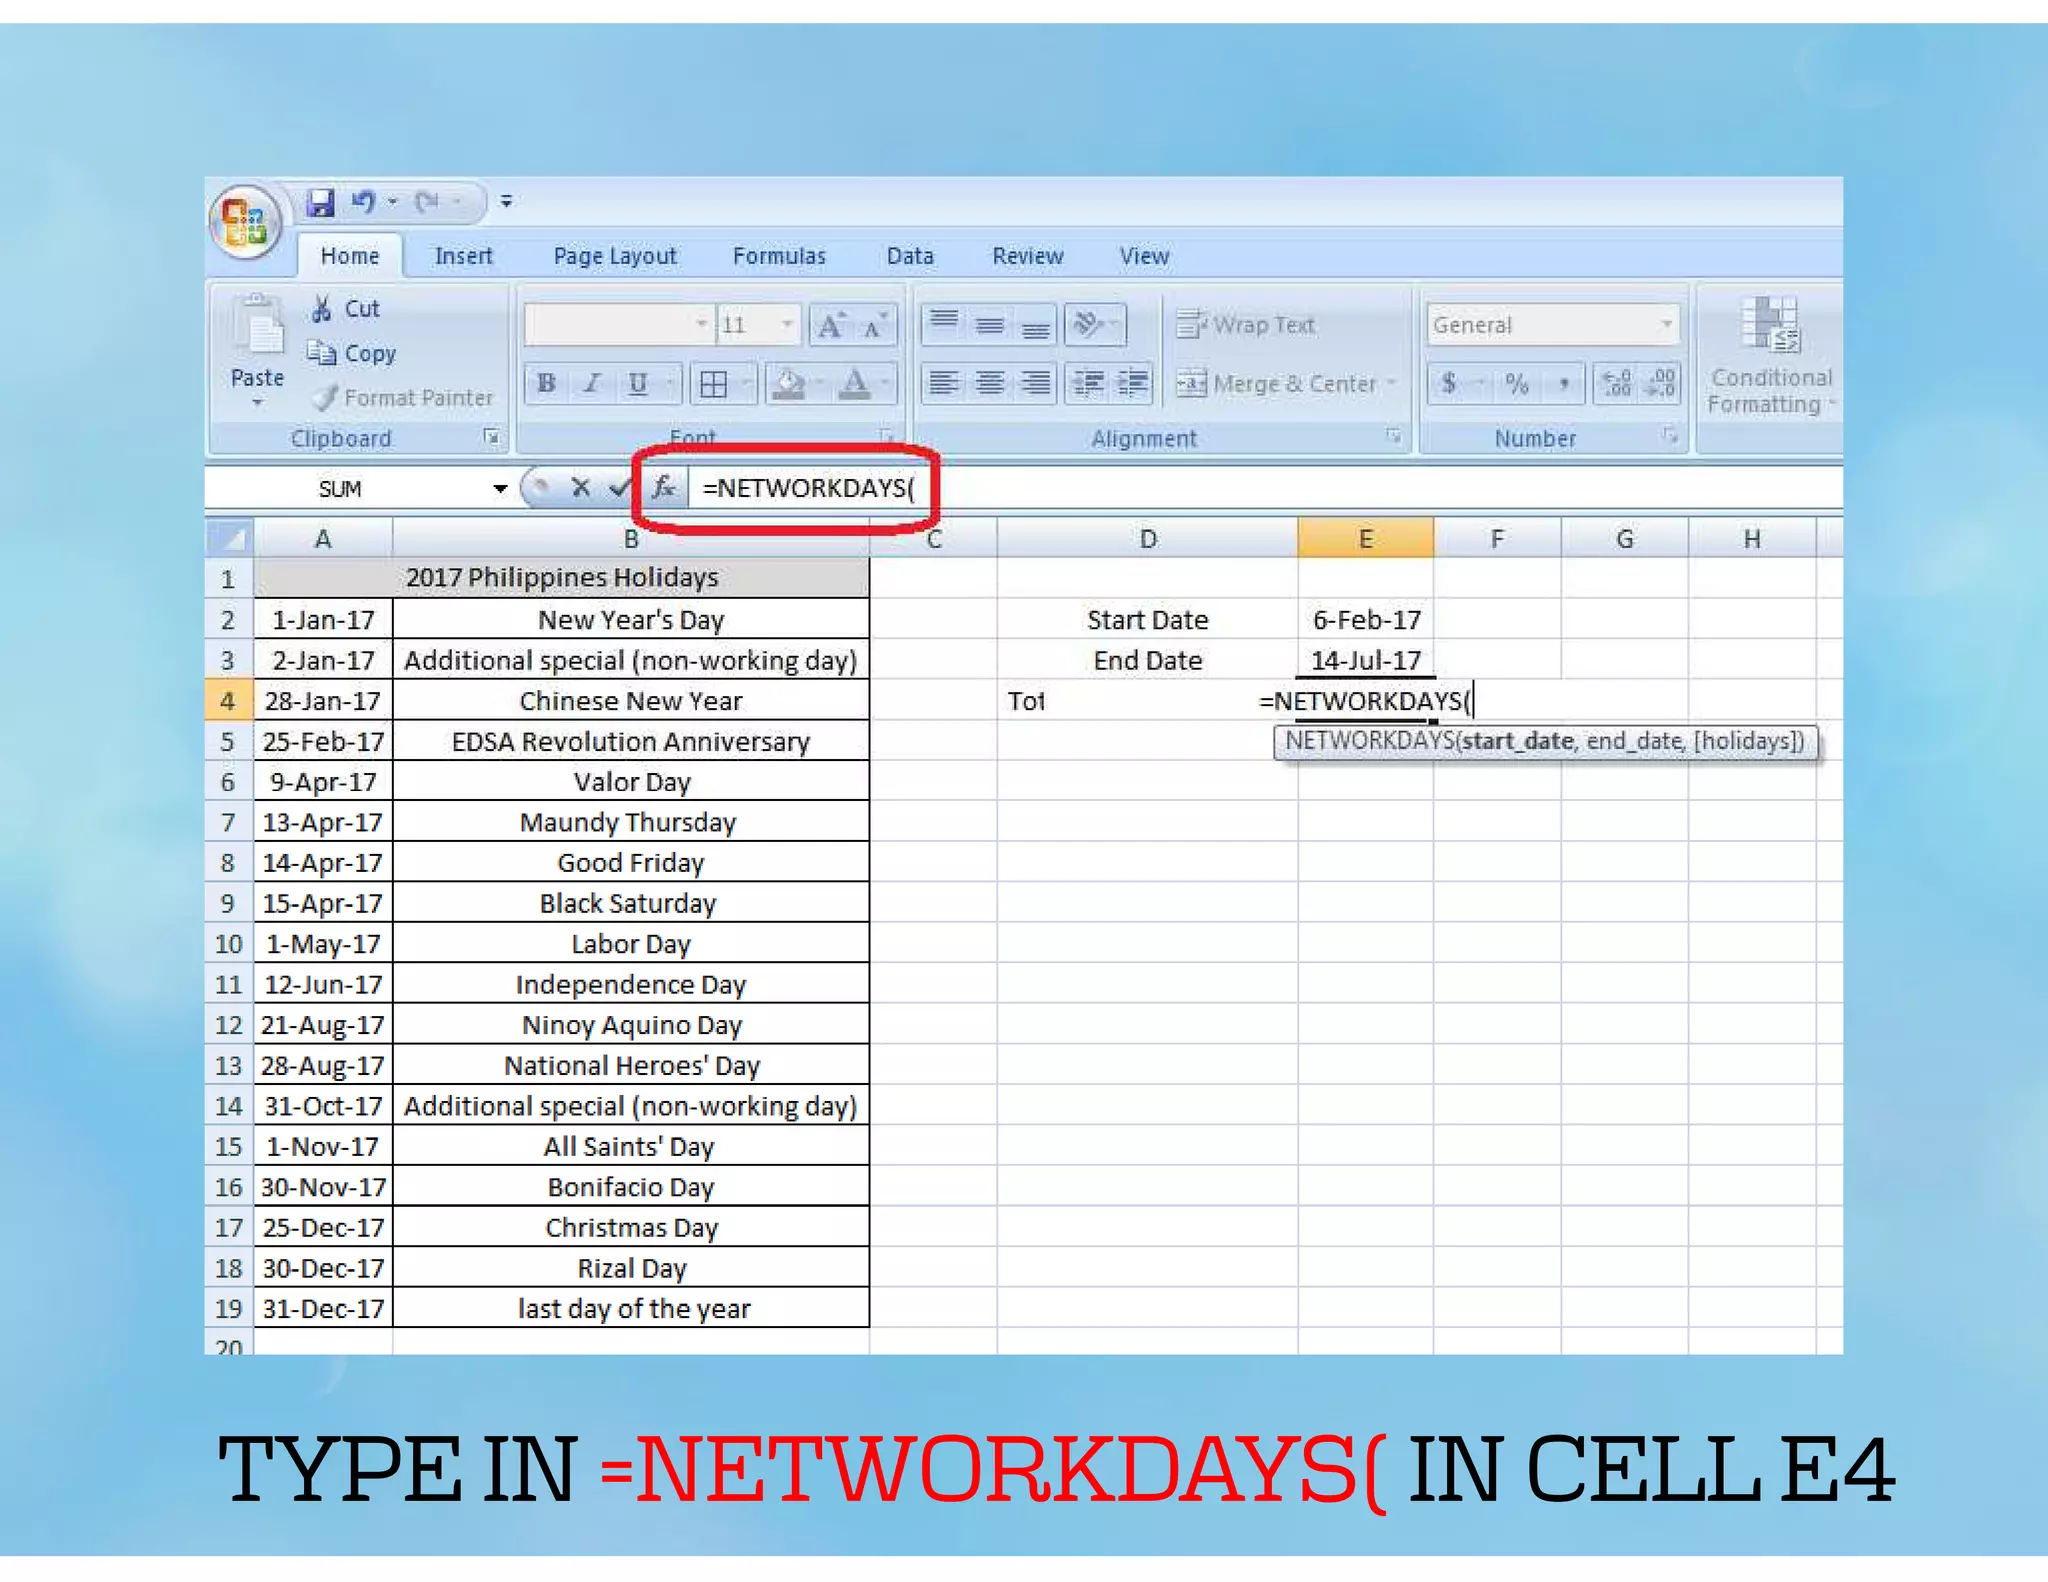
Task: Open the Name Box dropdown arrow
Action: (499, 488)
